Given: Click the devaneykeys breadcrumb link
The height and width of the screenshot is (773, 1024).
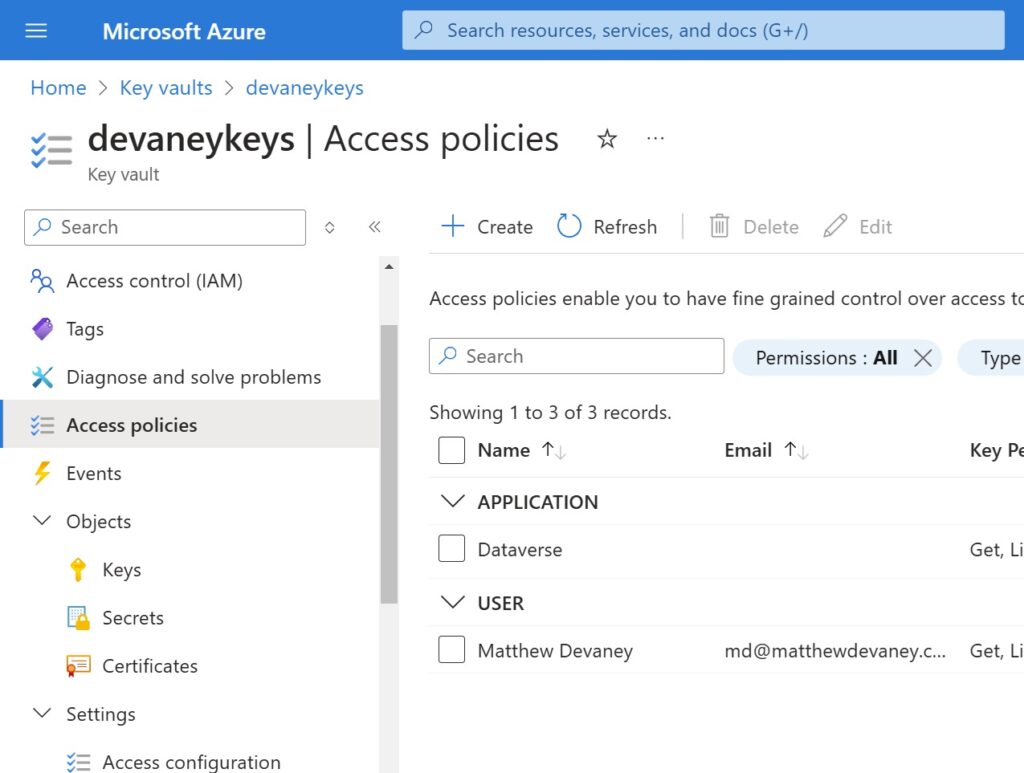Looking at the screenshot, I should point(304,87).
